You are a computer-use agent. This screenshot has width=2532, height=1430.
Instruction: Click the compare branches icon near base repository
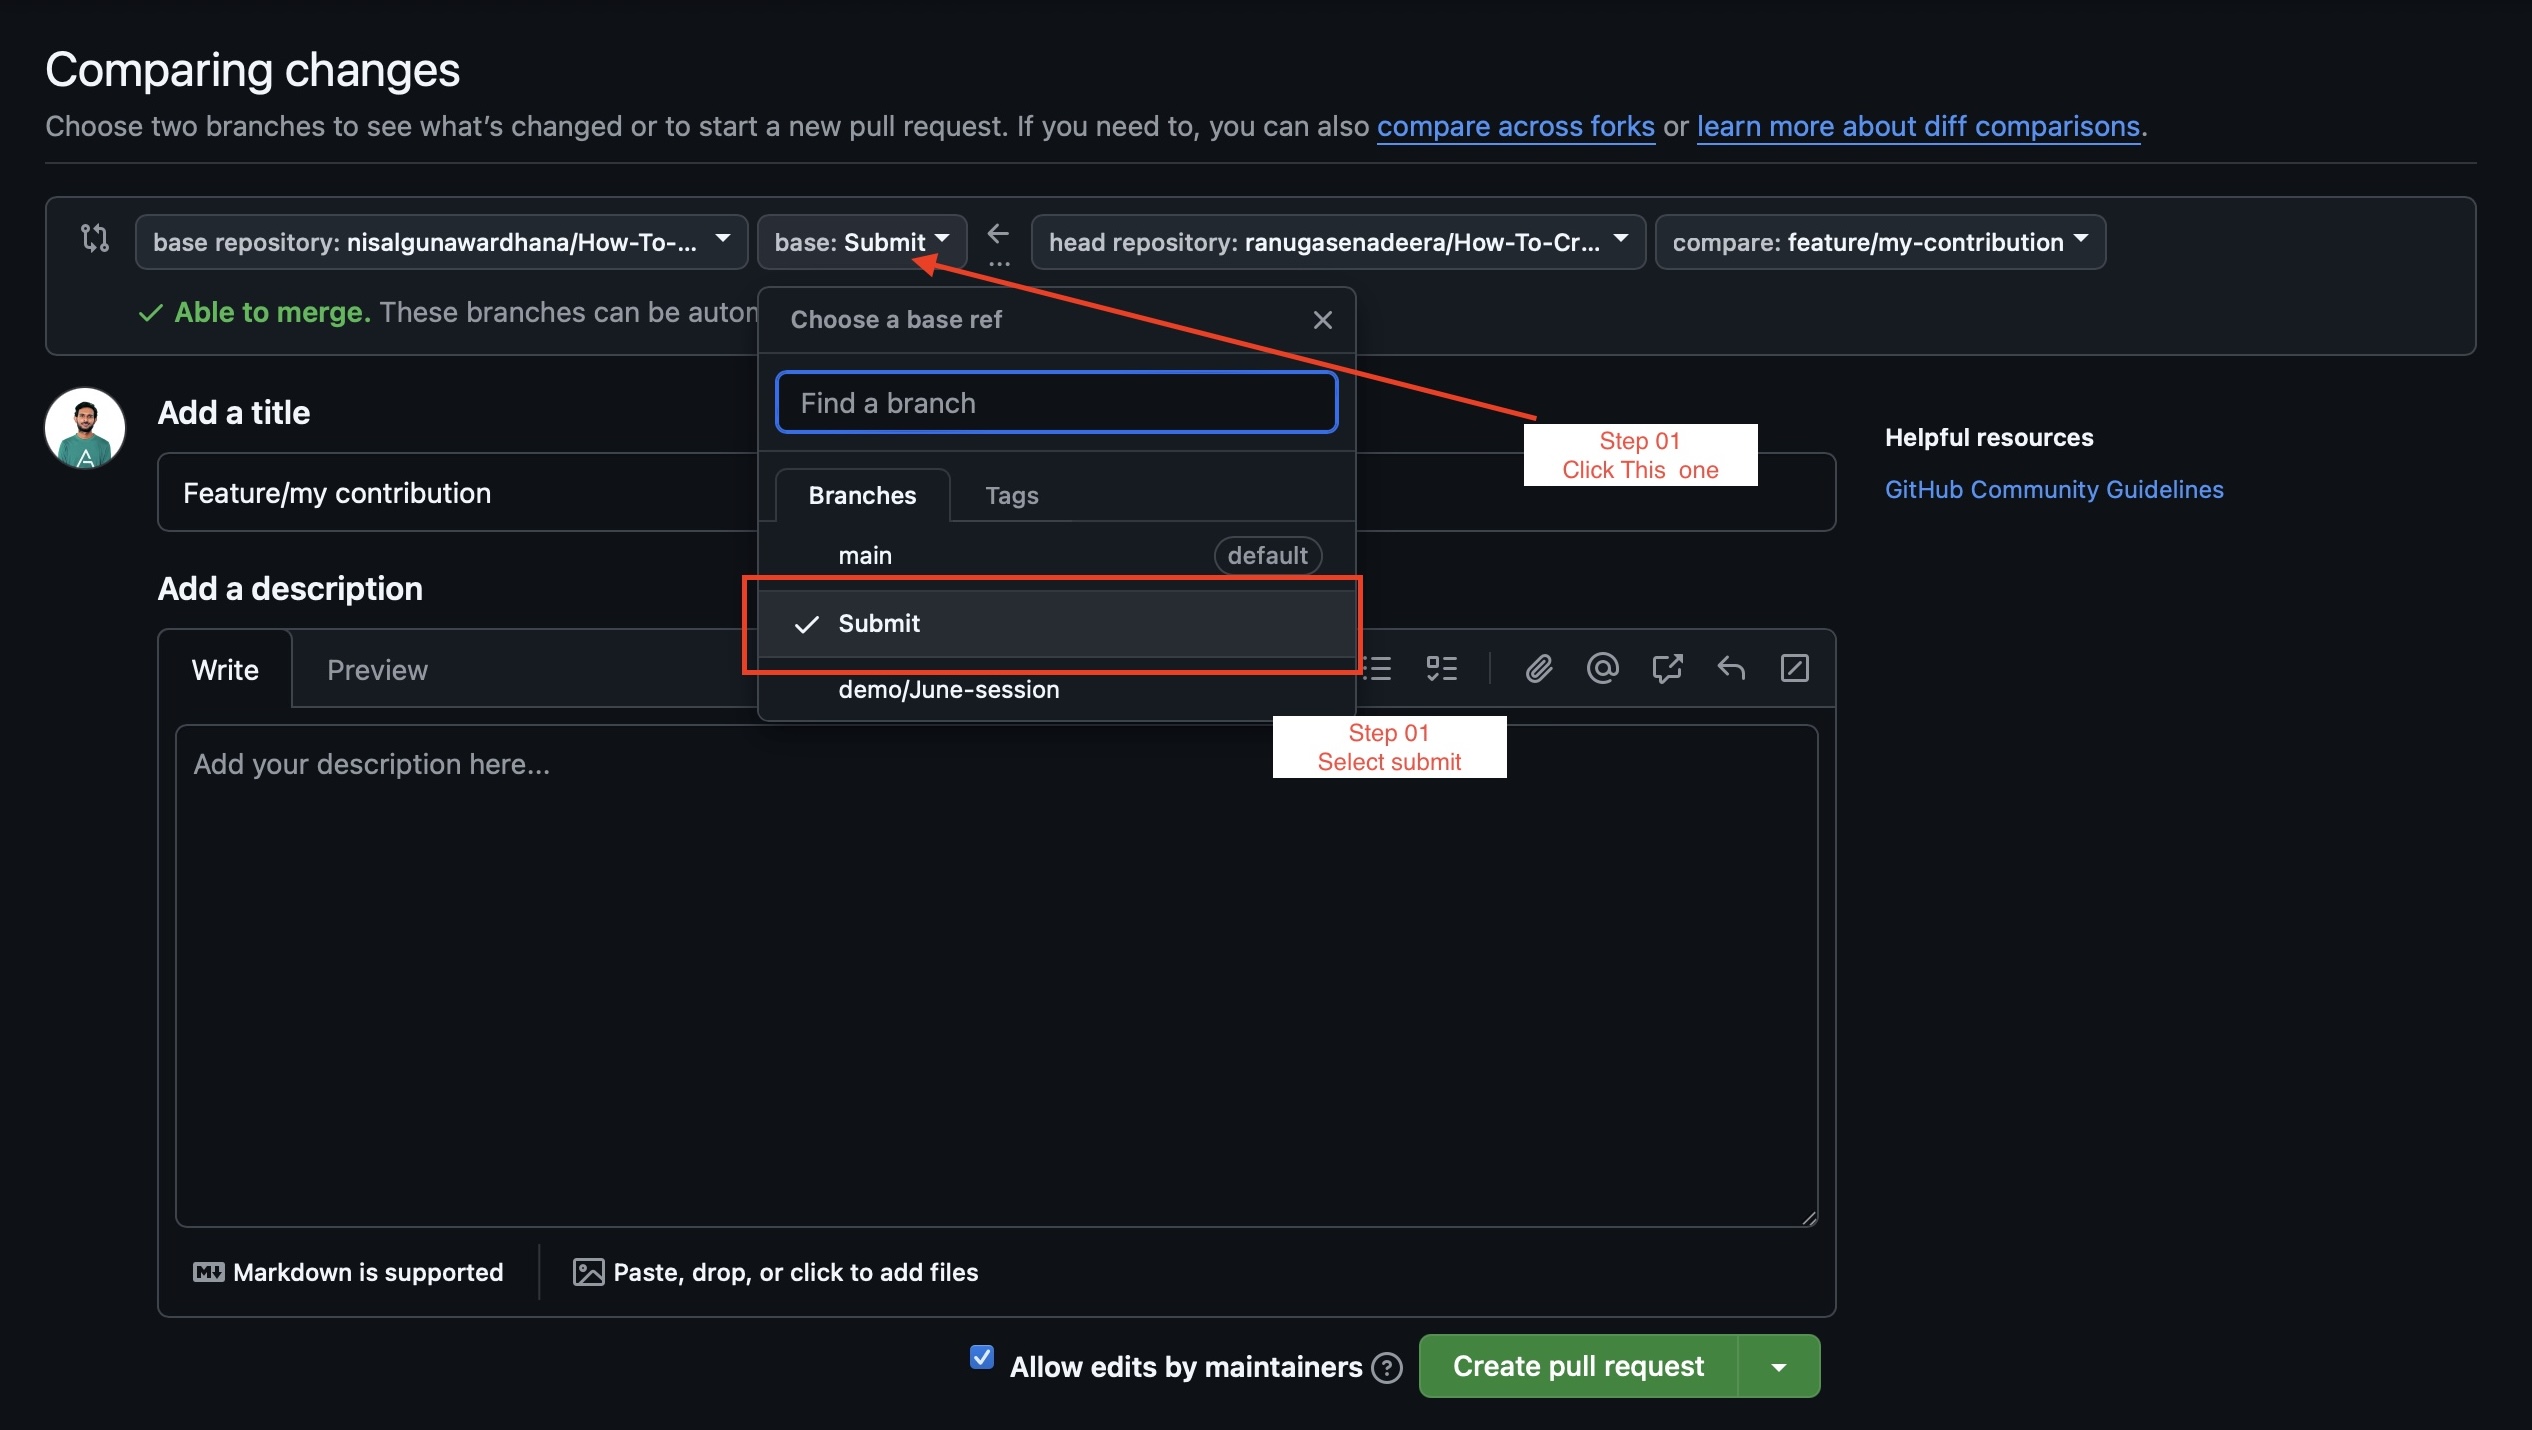point(93,240)
